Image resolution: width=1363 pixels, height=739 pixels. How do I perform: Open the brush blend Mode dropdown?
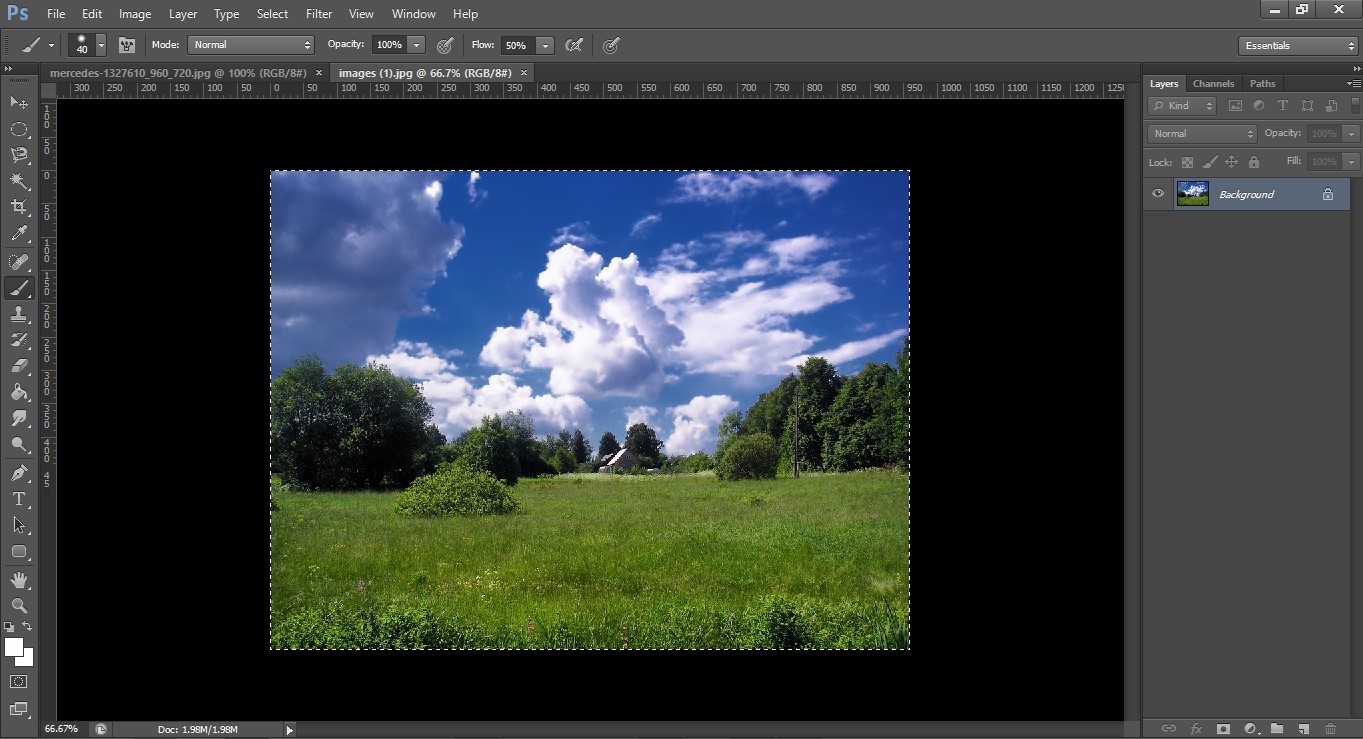tap(250, 45)
